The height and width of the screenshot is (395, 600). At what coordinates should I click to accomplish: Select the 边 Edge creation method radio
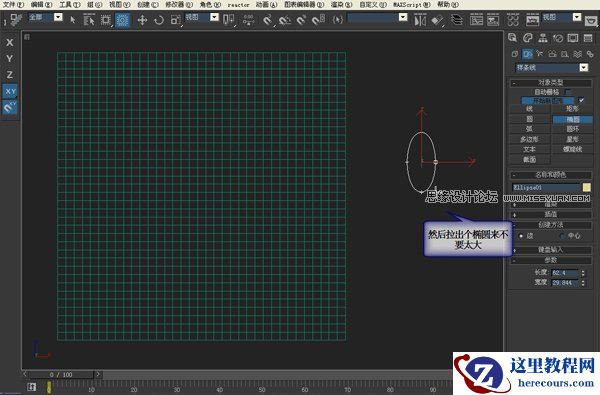pyautogui.click(x=521, y=236)
